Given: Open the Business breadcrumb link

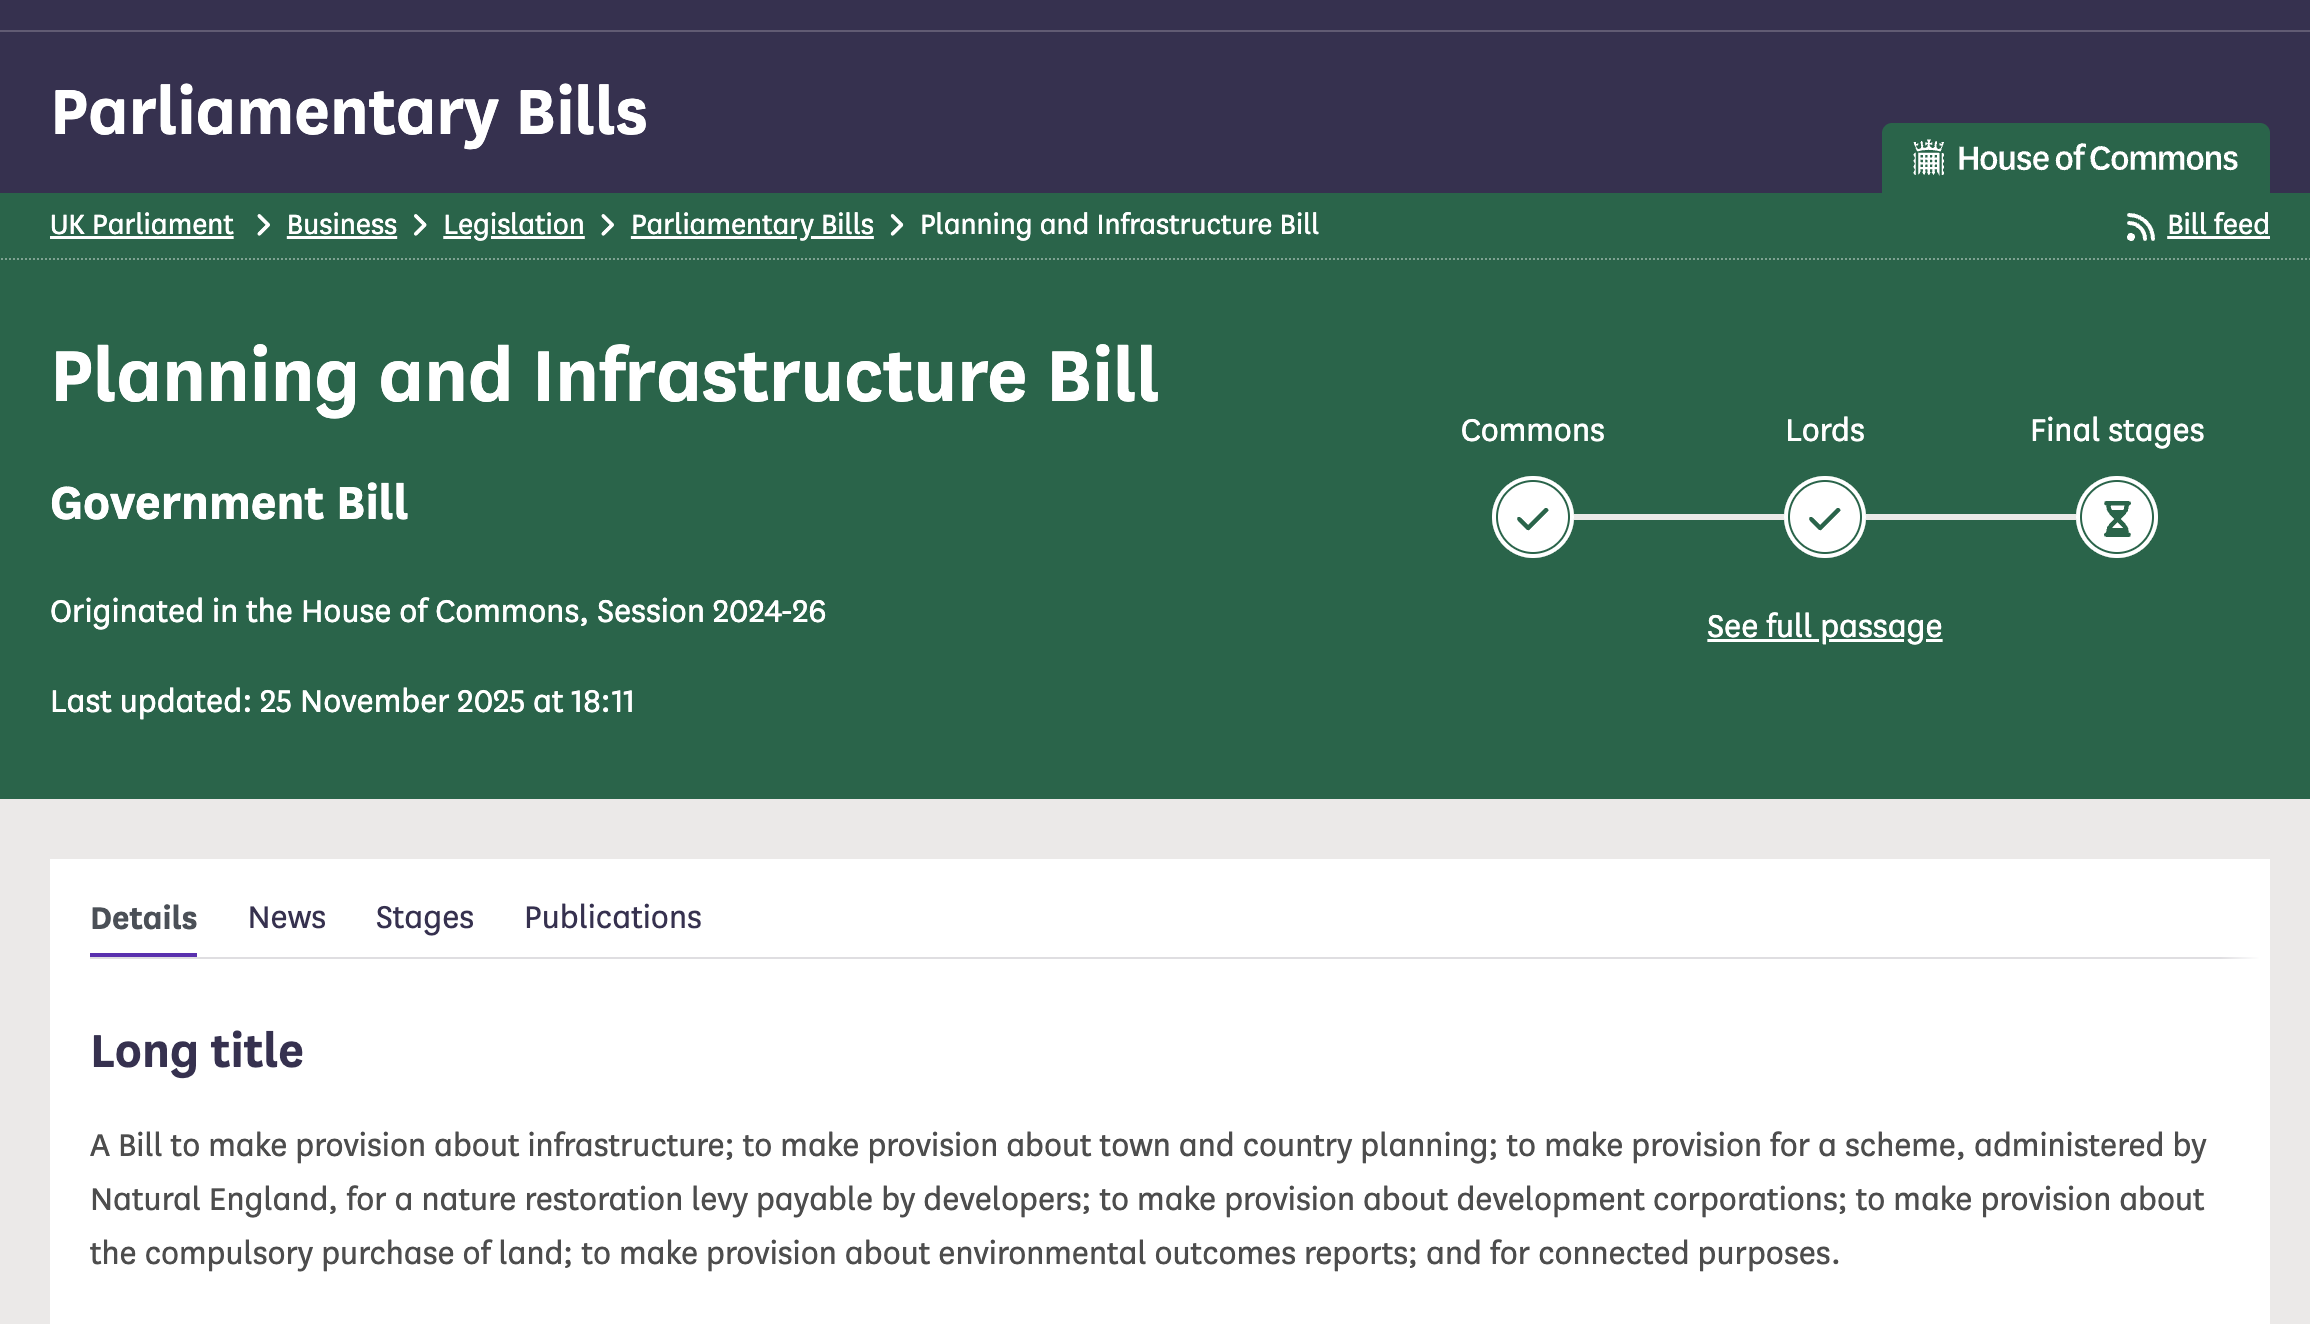Looking at the screenshot, I should pos(341,226).
